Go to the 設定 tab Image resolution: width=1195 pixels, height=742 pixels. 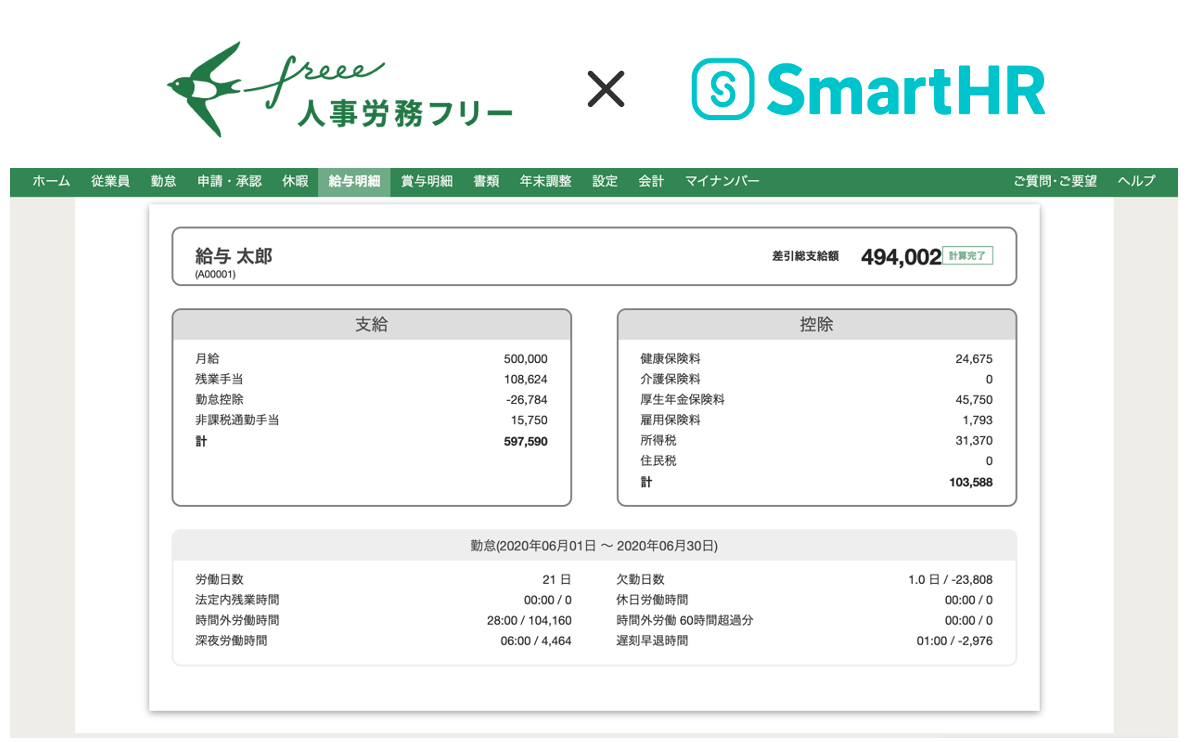click(605, 182)
